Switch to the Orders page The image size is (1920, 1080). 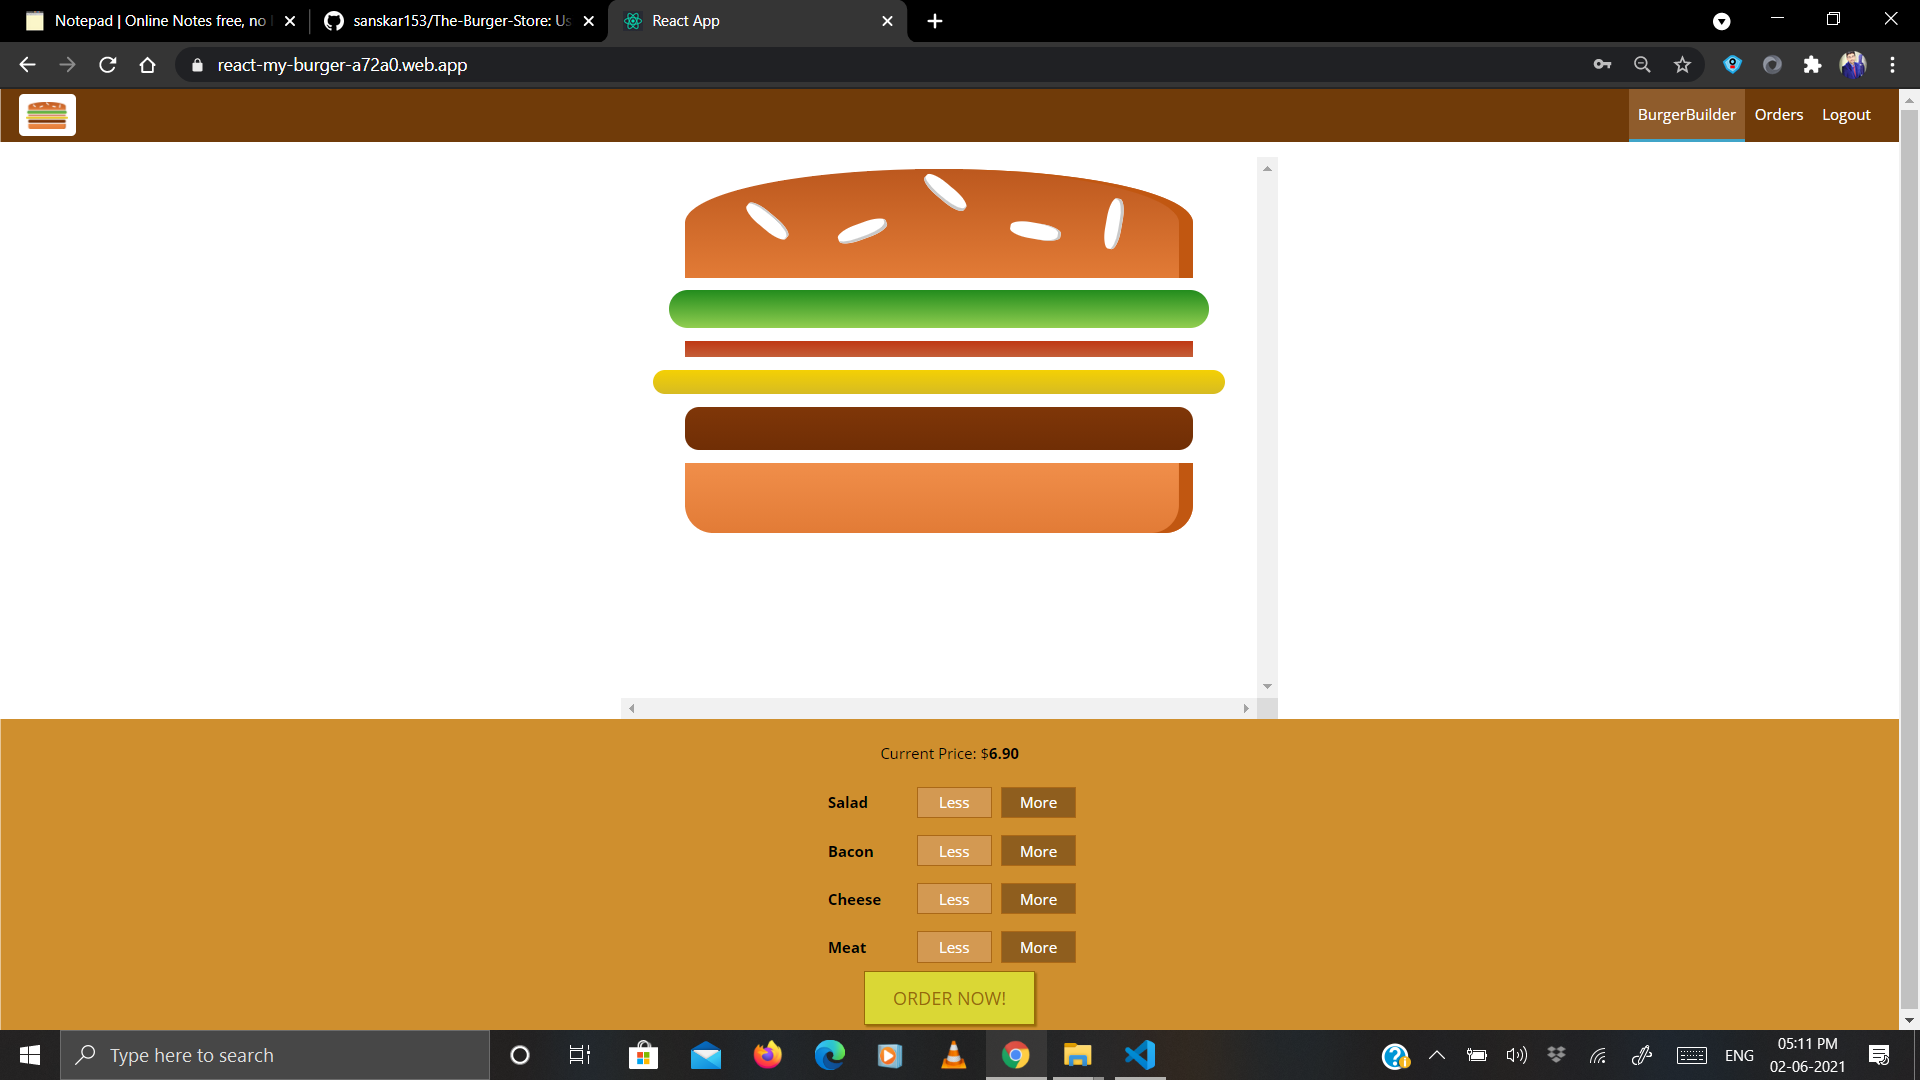(1778, 114)
